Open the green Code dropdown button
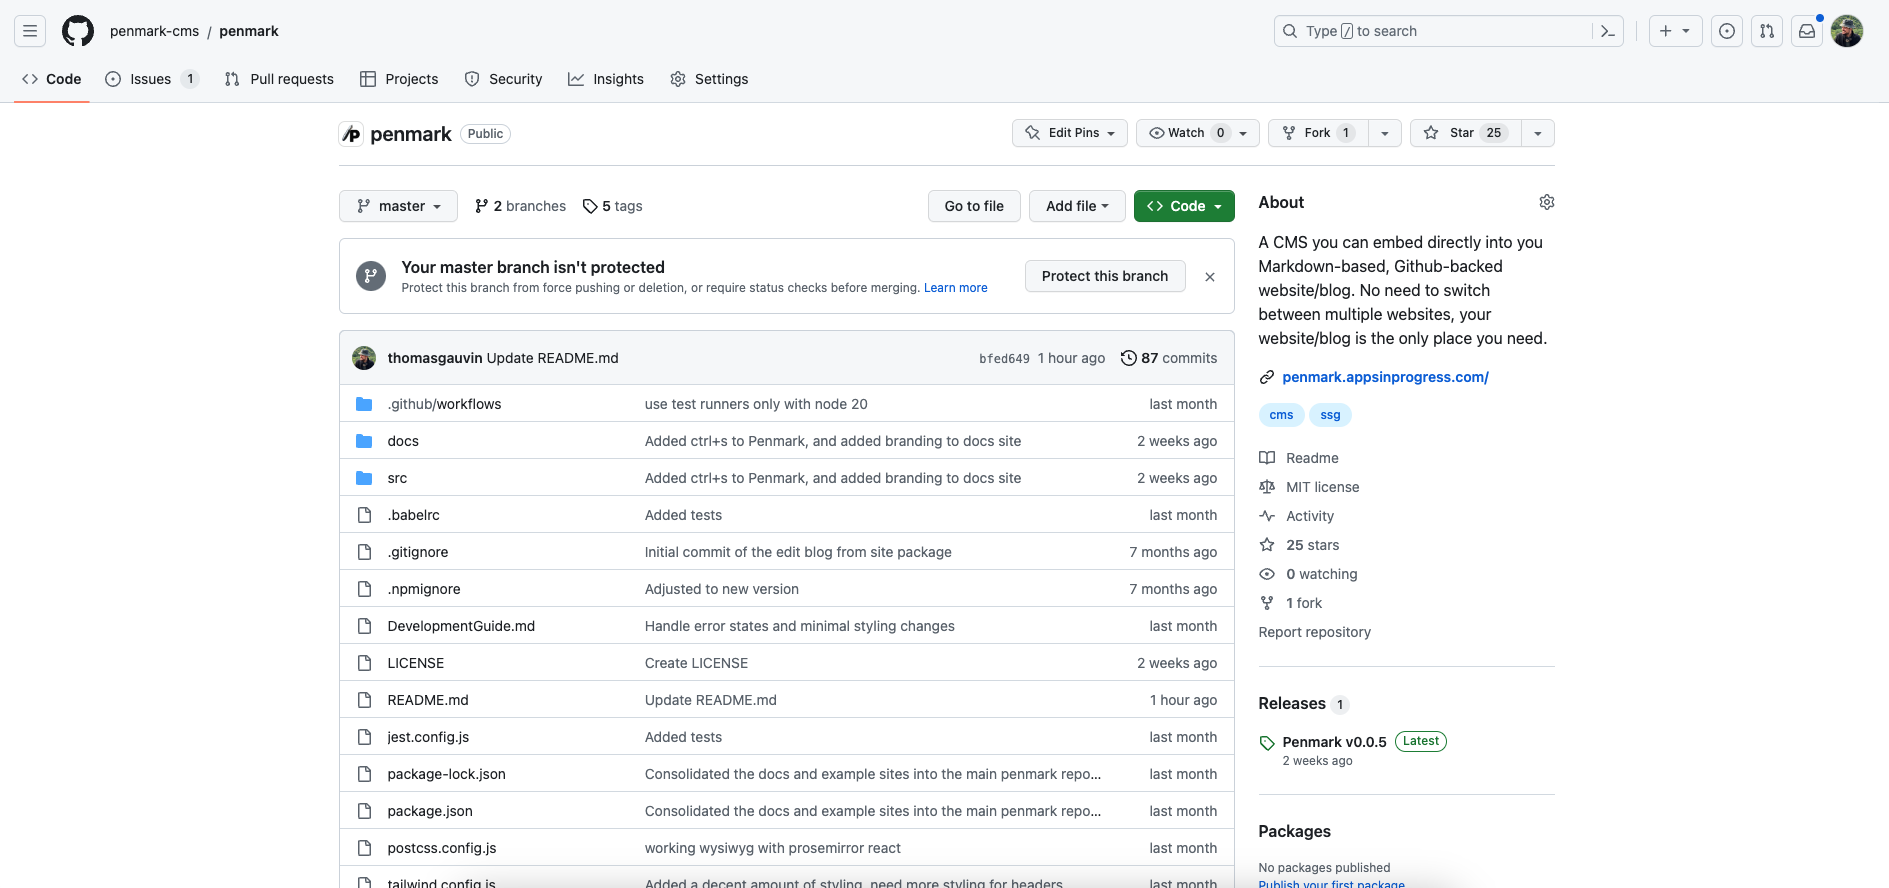 coord(1184,206)
